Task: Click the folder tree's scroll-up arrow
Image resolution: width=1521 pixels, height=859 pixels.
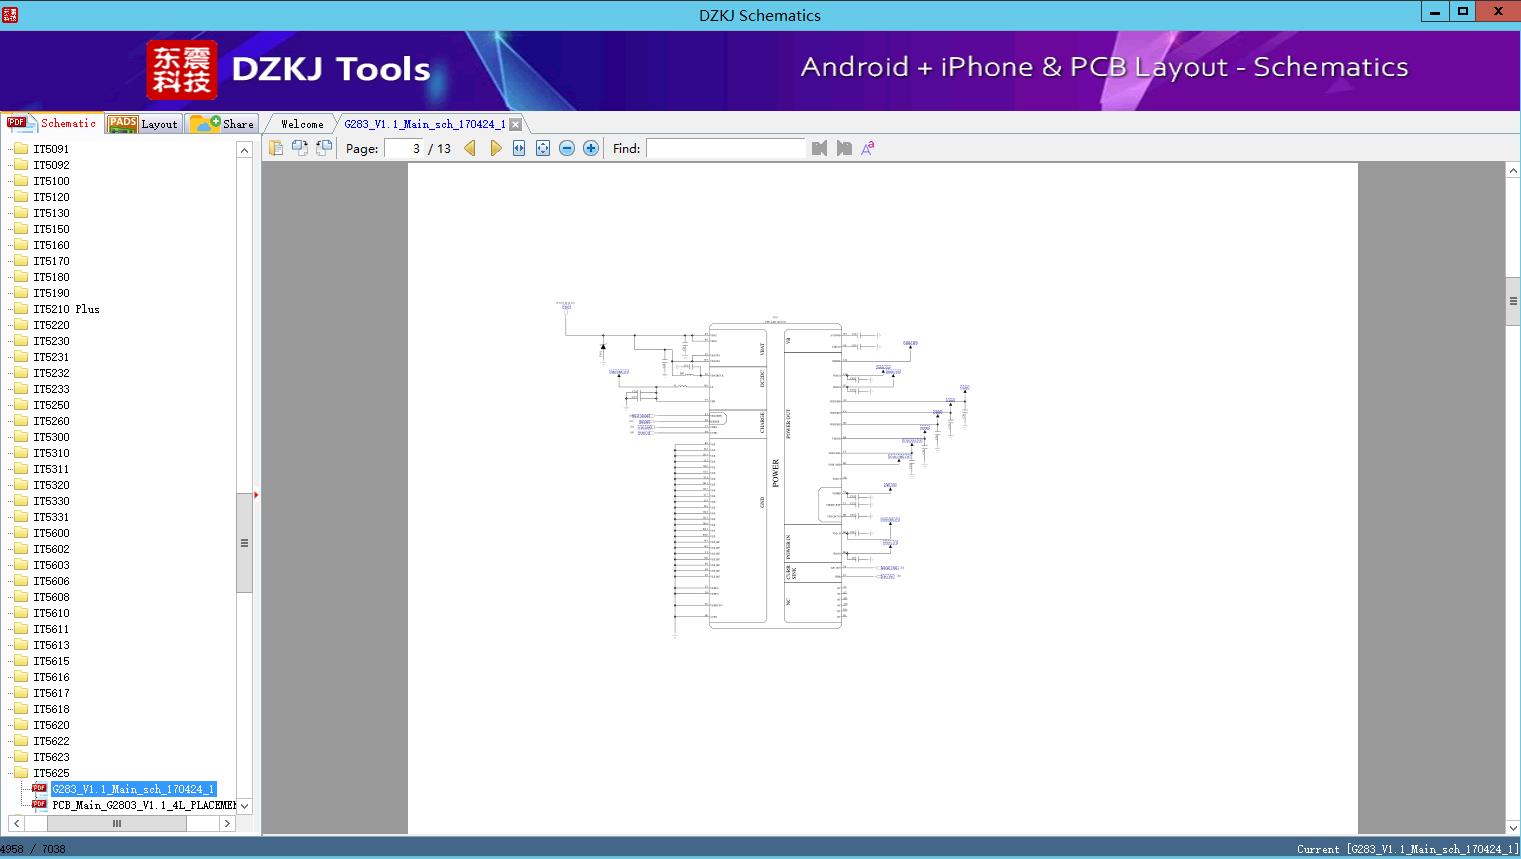Action: 244,150
